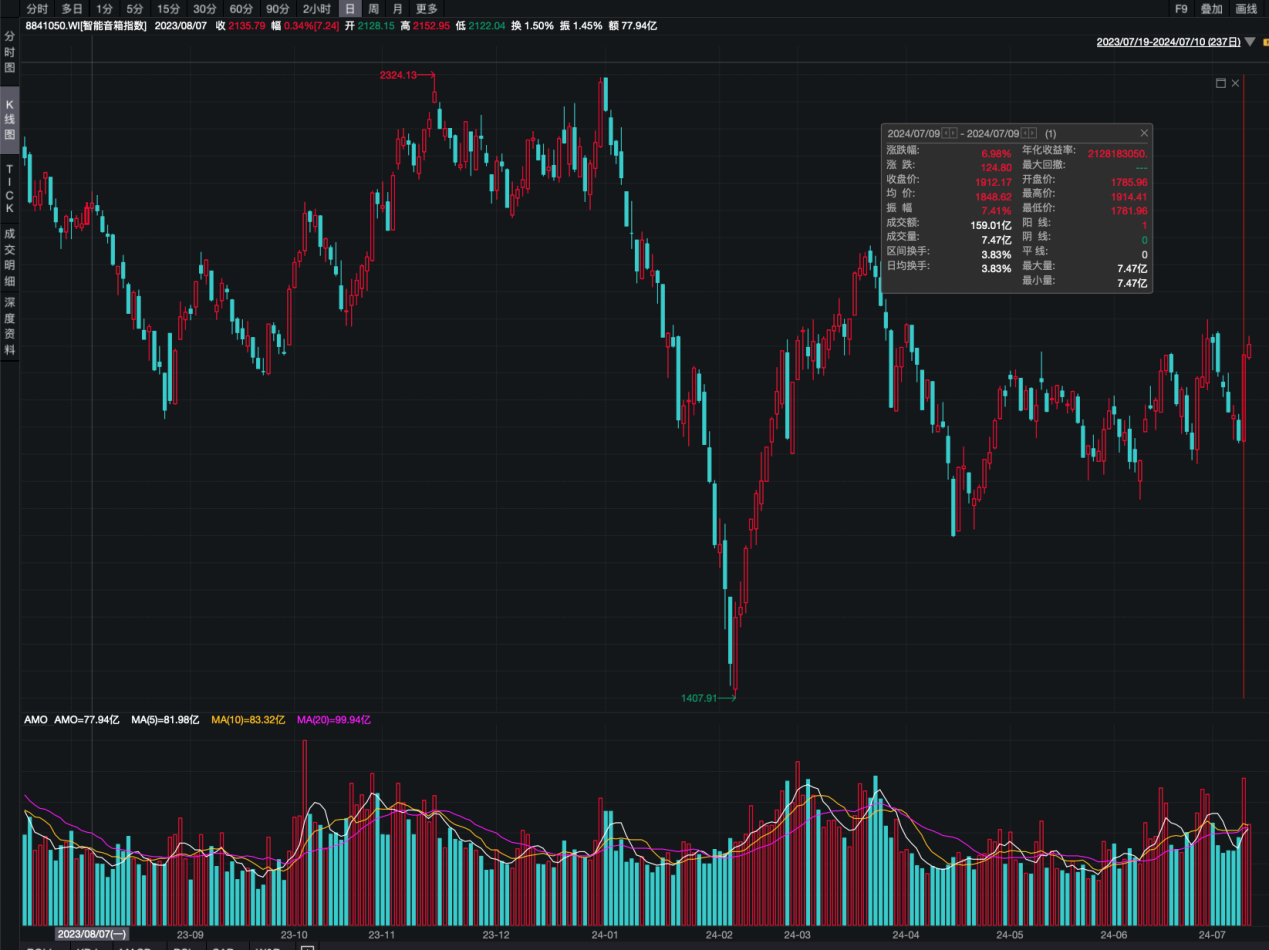This screenshot has height=950, width=1269.
Task: Click the 叠加 overlay button
Action: tap(1211, 8)
